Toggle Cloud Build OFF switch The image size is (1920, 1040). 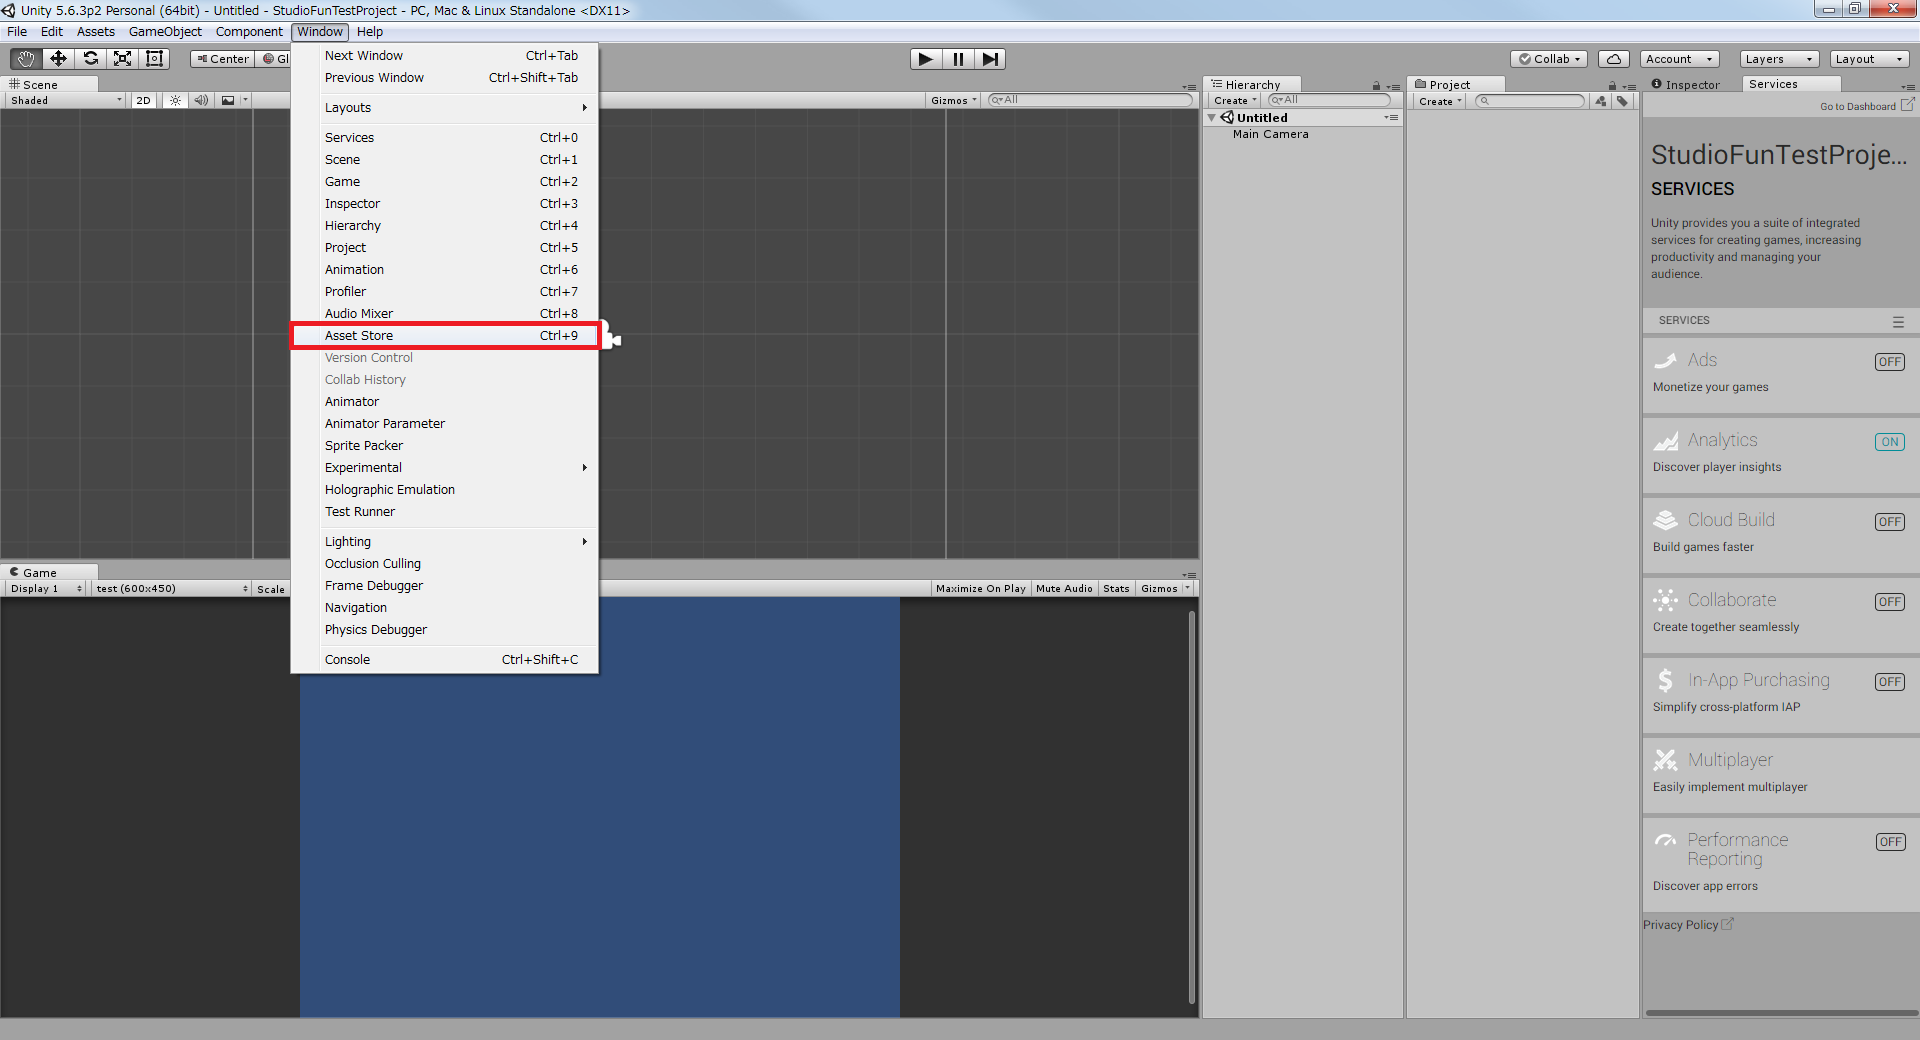(x=1889, y=522)
